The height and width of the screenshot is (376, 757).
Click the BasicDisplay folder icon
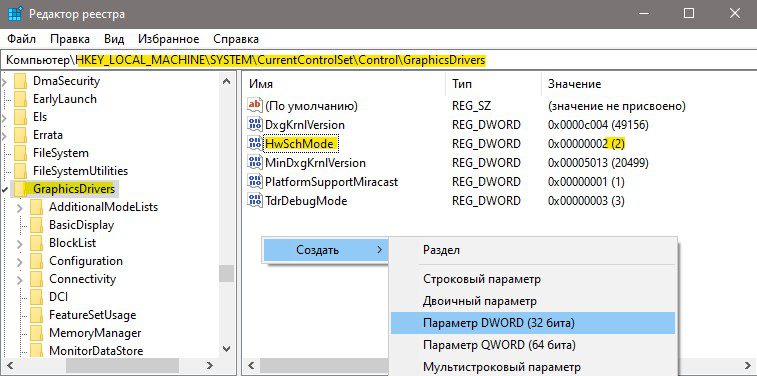point(37,225)
